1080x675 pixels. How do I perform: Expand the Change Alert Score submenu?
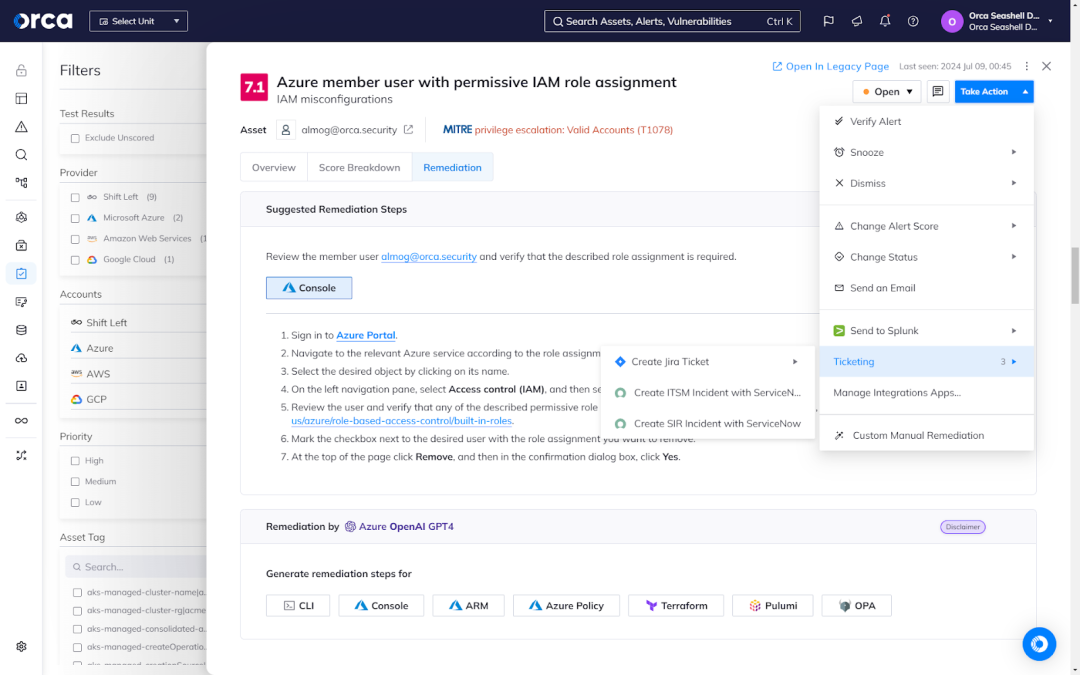tap(926, 226)
